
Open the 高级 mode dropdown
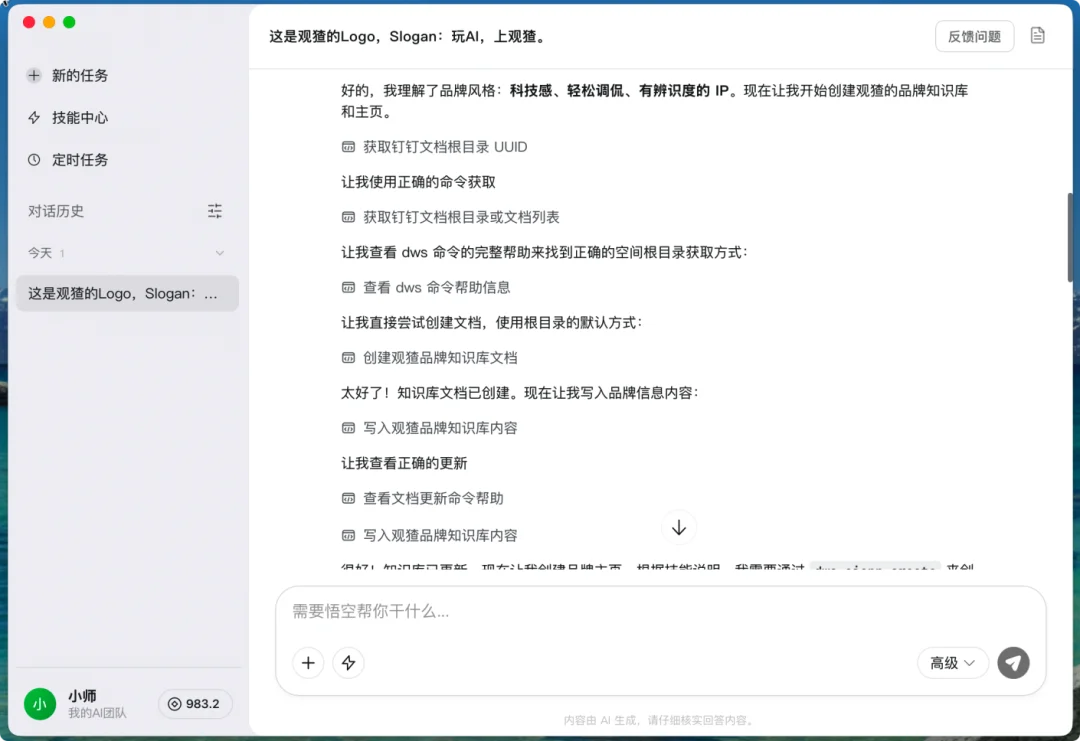[952, 663]
